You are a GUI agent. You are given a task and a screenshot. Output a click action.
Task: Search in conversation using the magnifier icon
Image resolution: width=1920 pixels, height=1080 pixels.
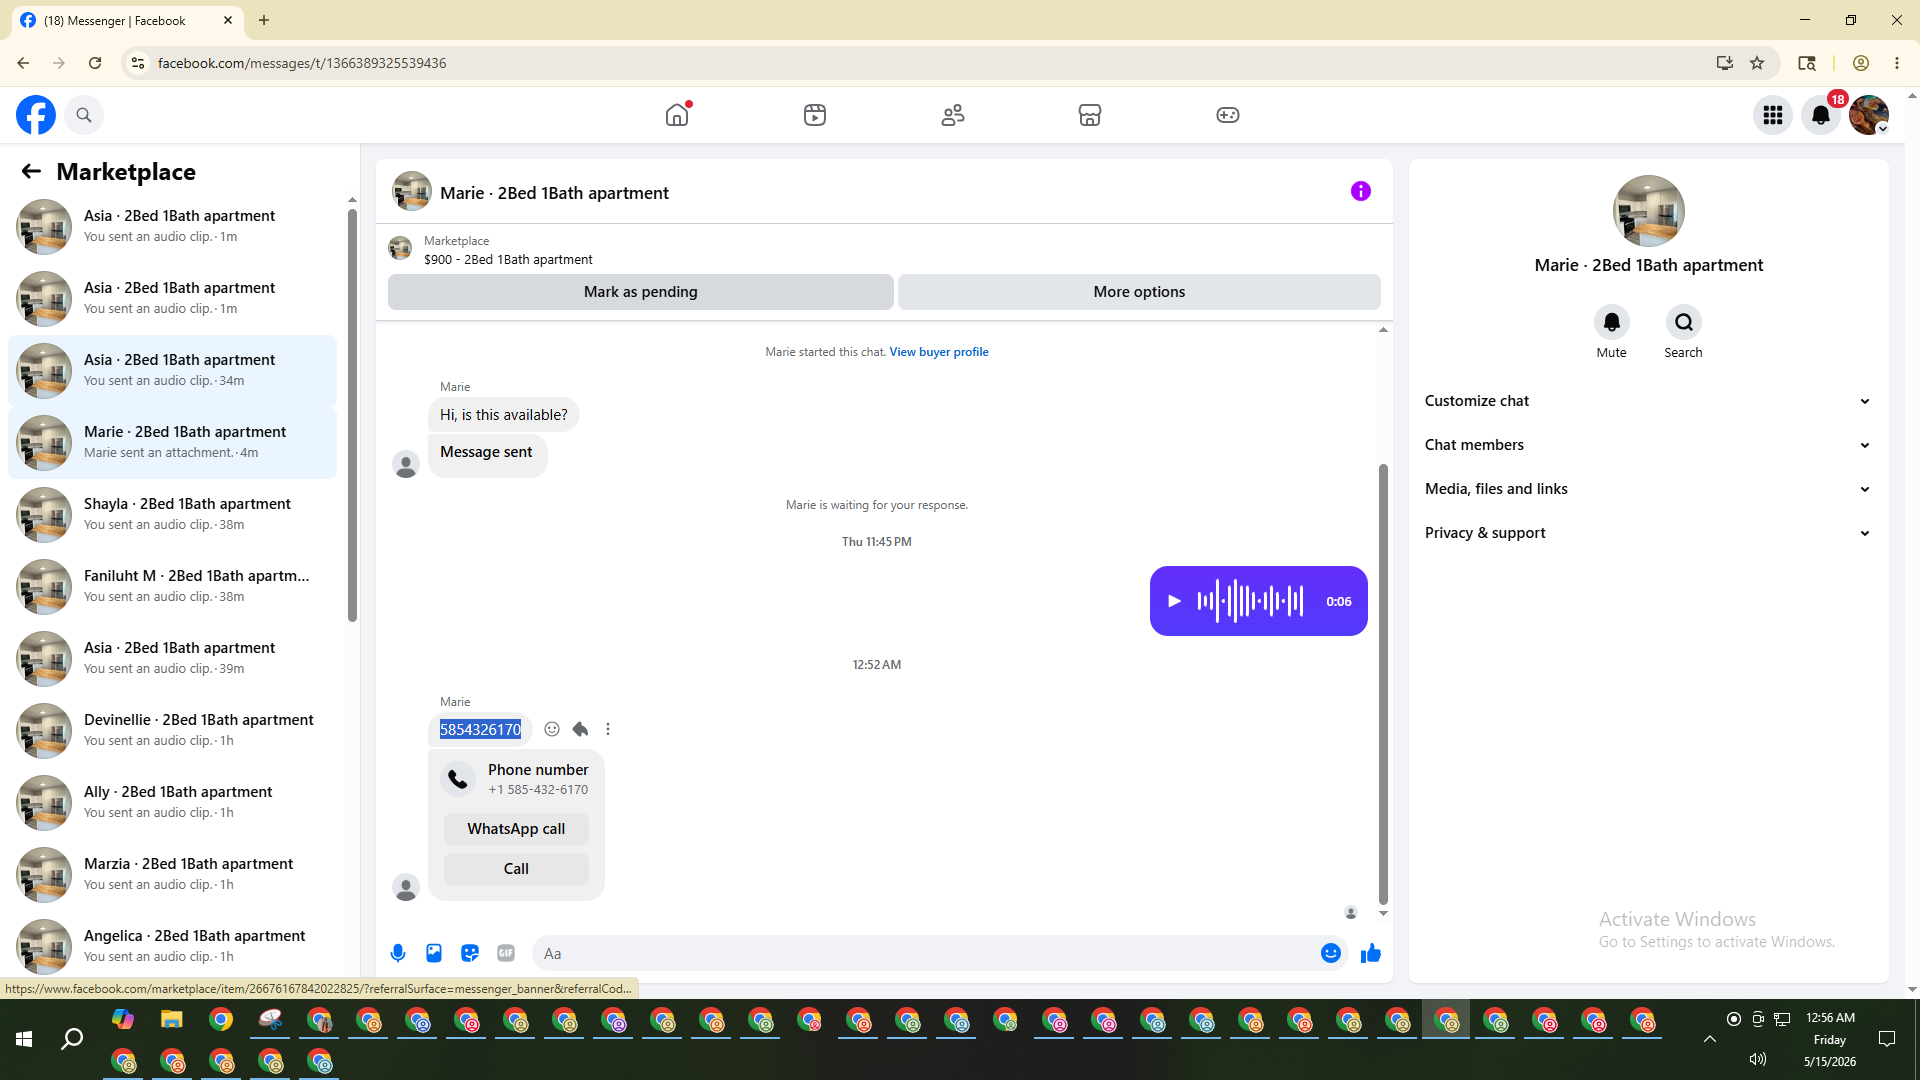pyautogui.click(x=1684, y=322)
